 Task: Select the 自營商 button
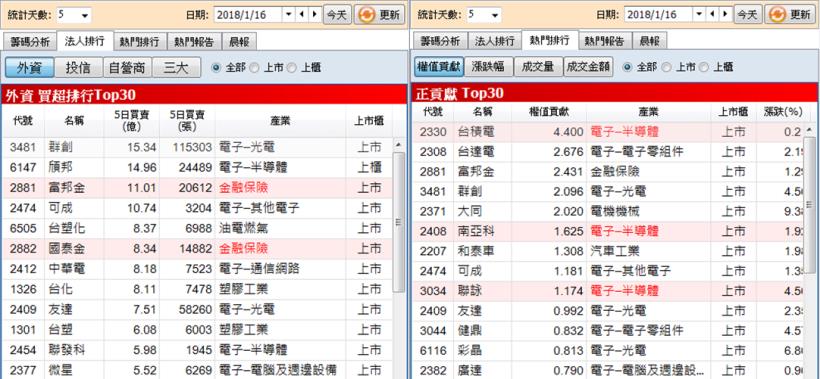pyautogui.click(x=128, y=67)
